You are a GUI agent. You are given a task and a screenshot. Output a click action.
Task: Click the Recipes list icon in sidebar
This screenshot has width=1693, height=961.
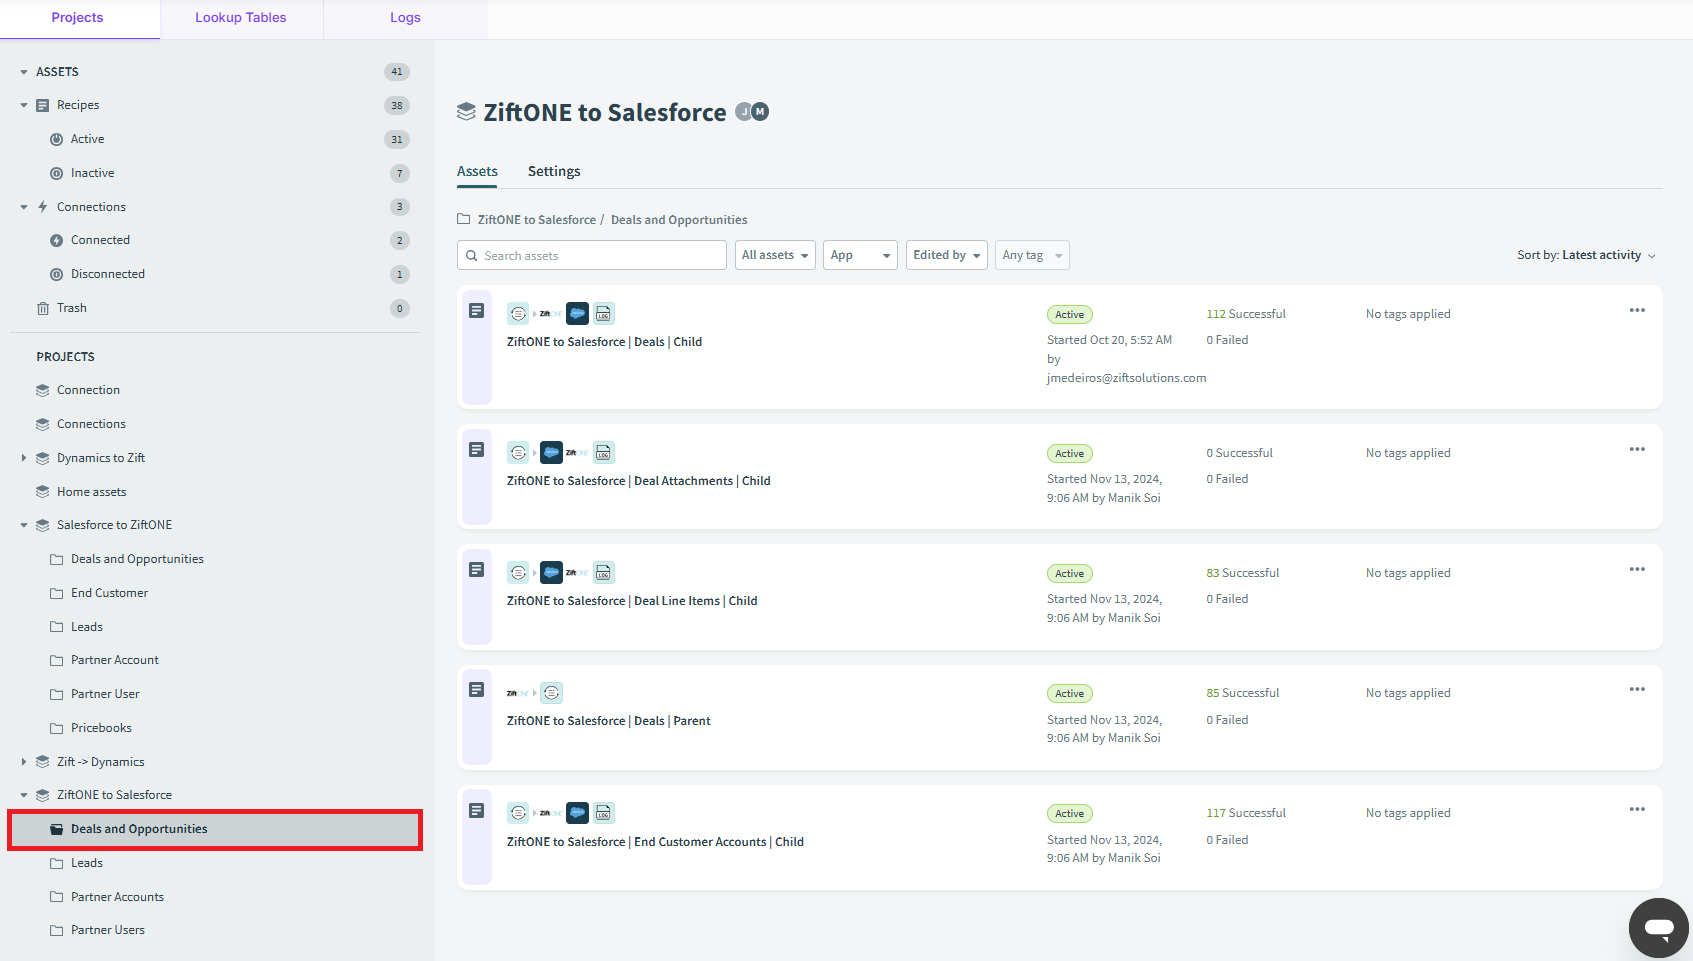[x=42, y=105]
